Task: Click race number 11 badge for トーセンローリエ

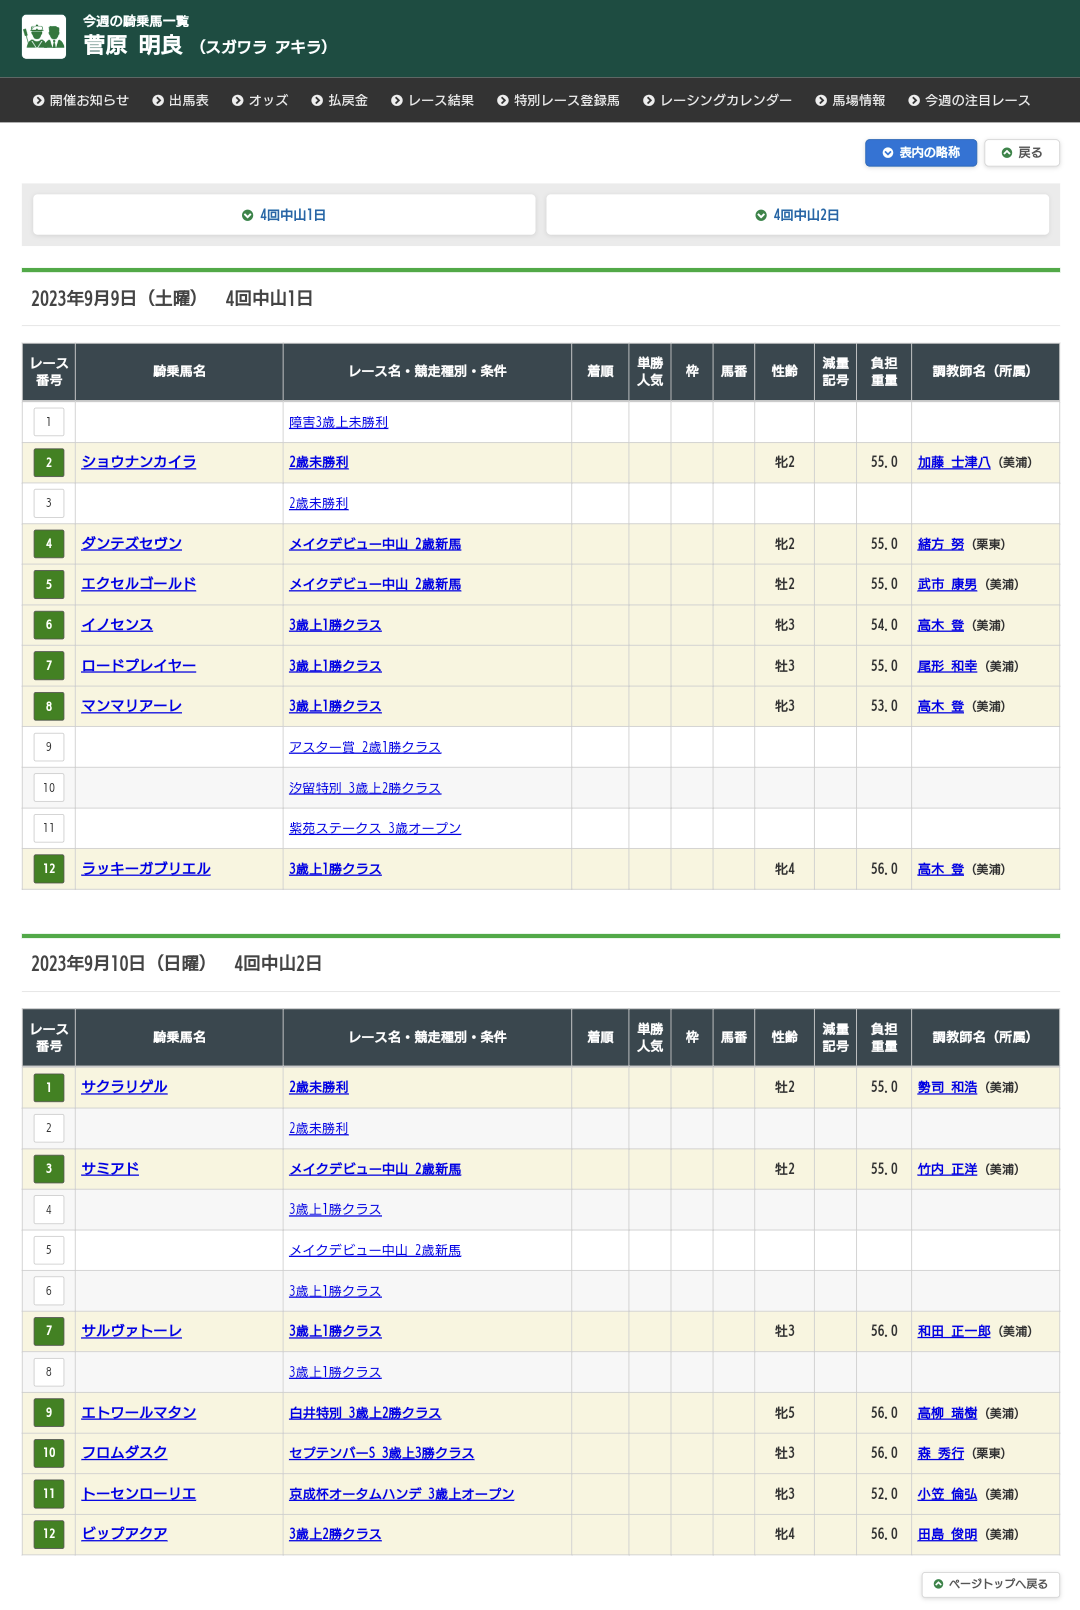Action: pyautogui.click(x=49, y=1494)
